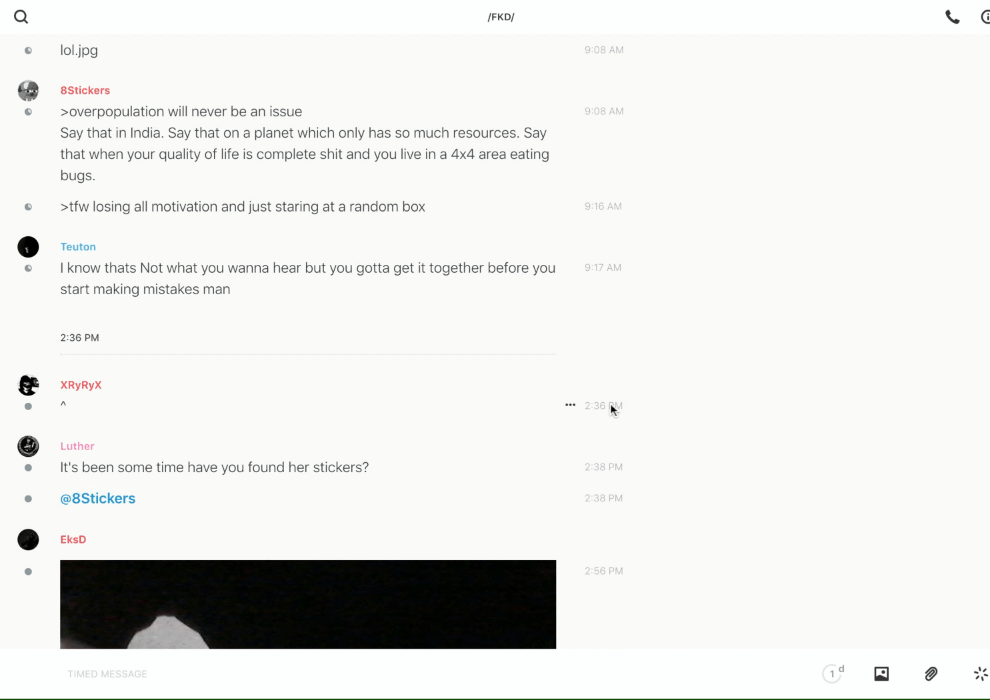Click the EksD sender name
The image size is (990, 700).
(x=73, y=540)
